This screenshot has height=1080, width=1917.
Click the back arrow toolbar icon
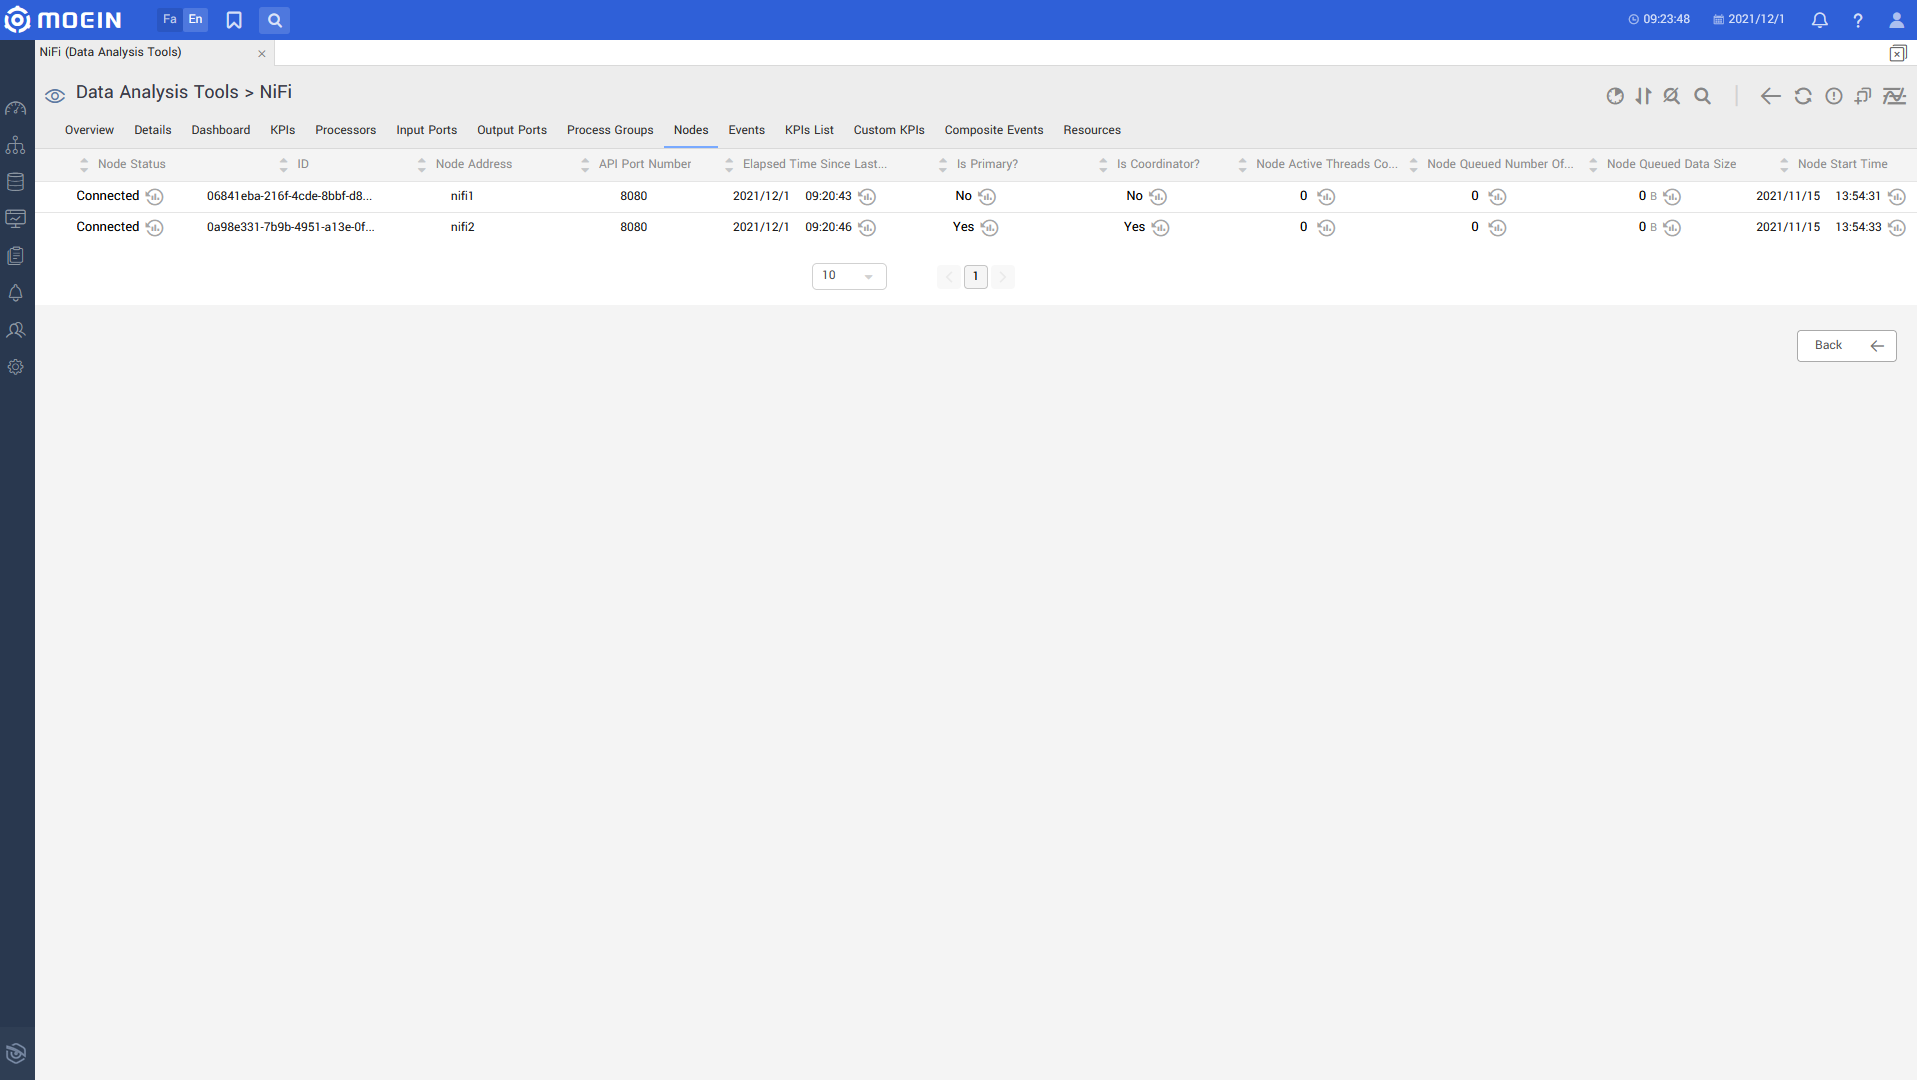1770,96
